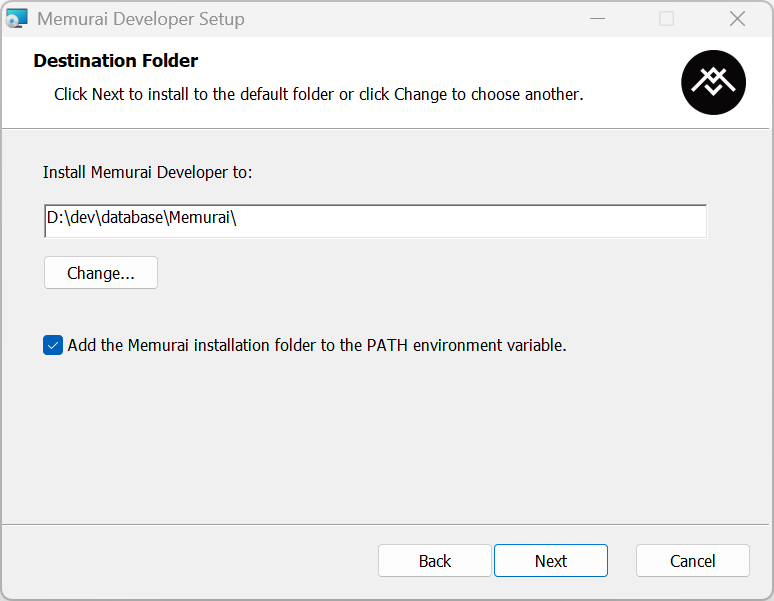774x601 pixels.
Task: Click the greyed-out maximize window icon
Action: click(x=666, y=19)
